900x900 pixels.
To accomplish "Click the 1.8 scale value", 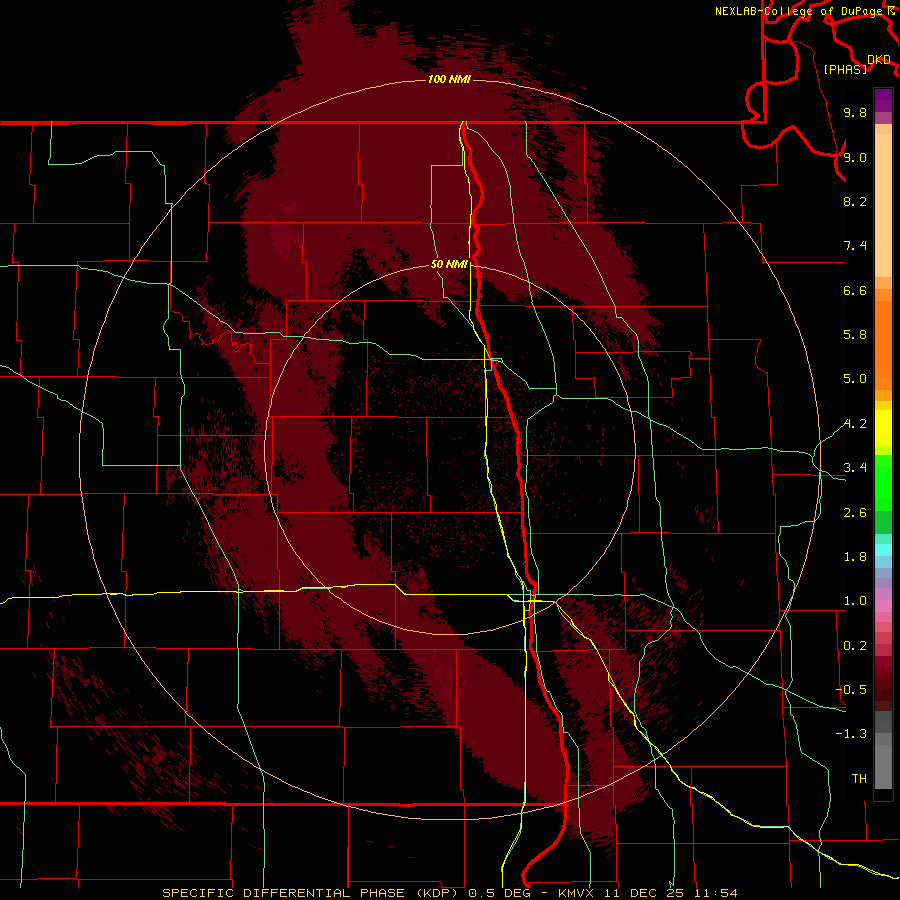I will click(855, 557).
